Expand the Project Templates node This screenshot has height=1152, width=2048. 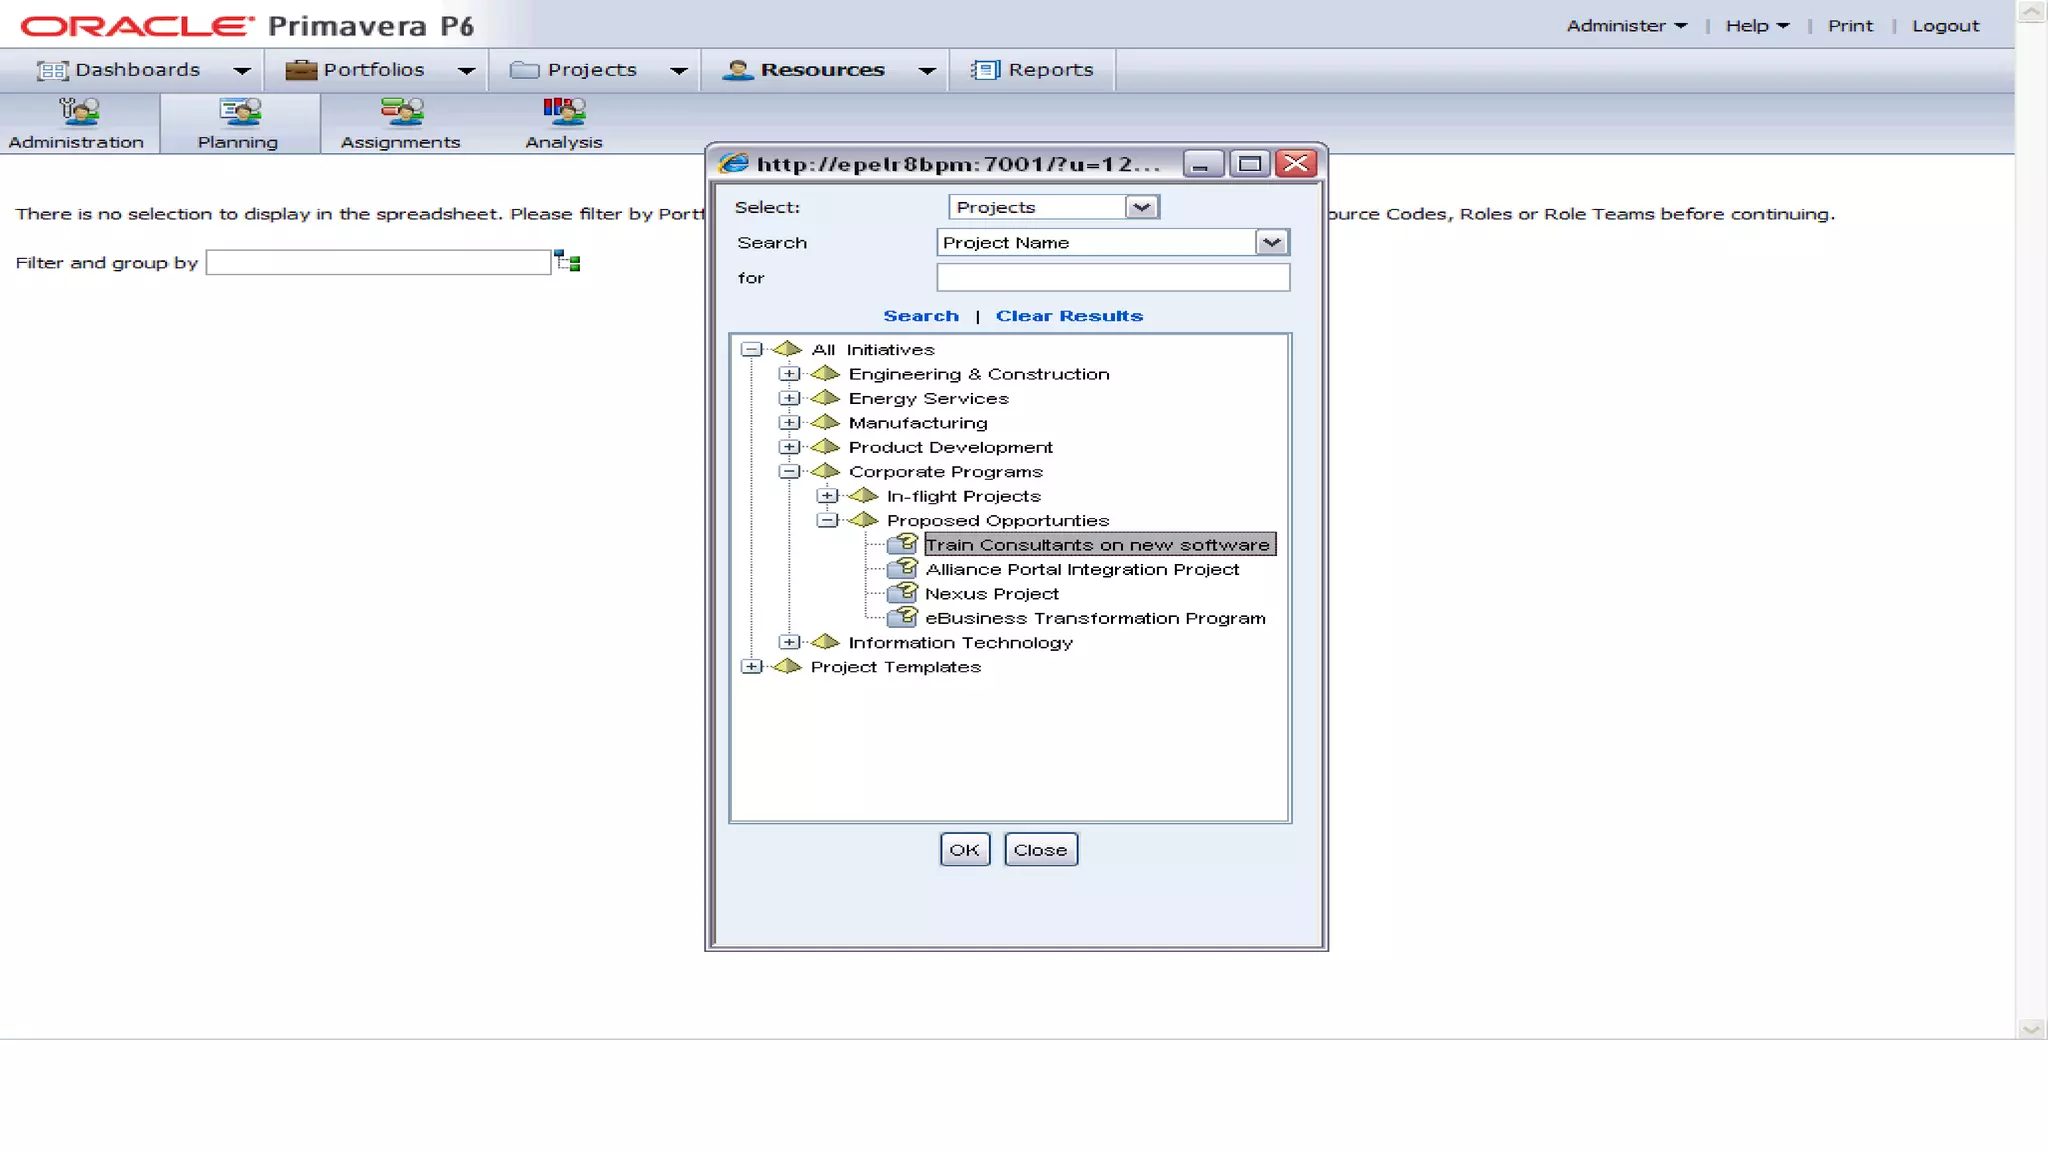pyautogui.click(x=751, y=666)
